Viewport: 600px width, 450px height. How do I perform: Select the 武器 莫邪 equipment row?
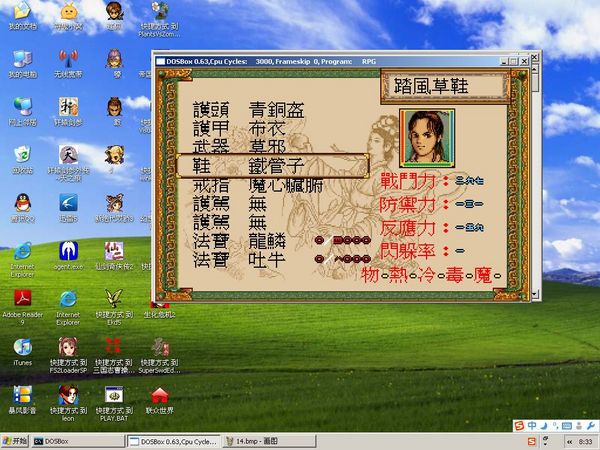(239, 146)
